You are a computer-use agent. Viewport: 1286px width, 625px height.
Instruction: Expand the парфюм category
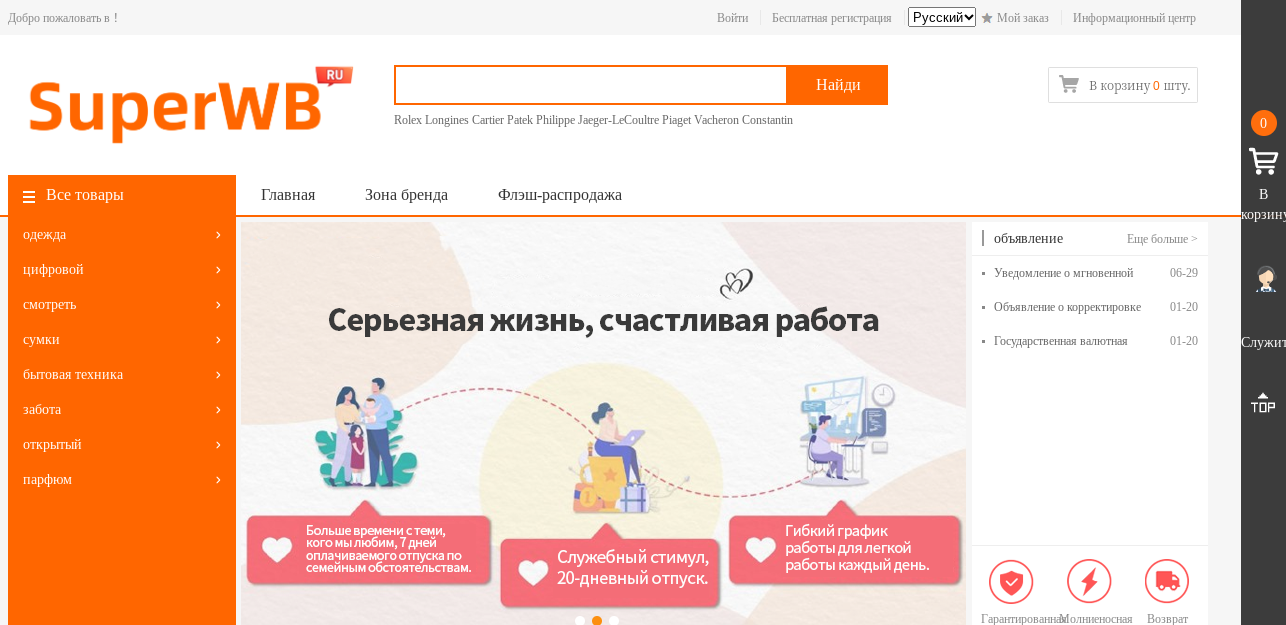[x=122, y=479]
